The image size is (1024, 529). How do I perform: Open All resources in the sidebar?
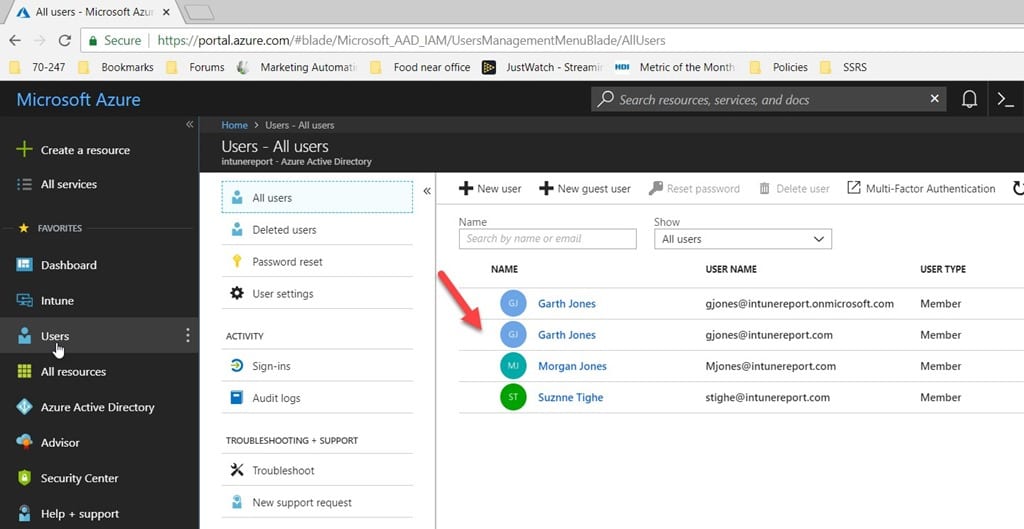point(73,372)
